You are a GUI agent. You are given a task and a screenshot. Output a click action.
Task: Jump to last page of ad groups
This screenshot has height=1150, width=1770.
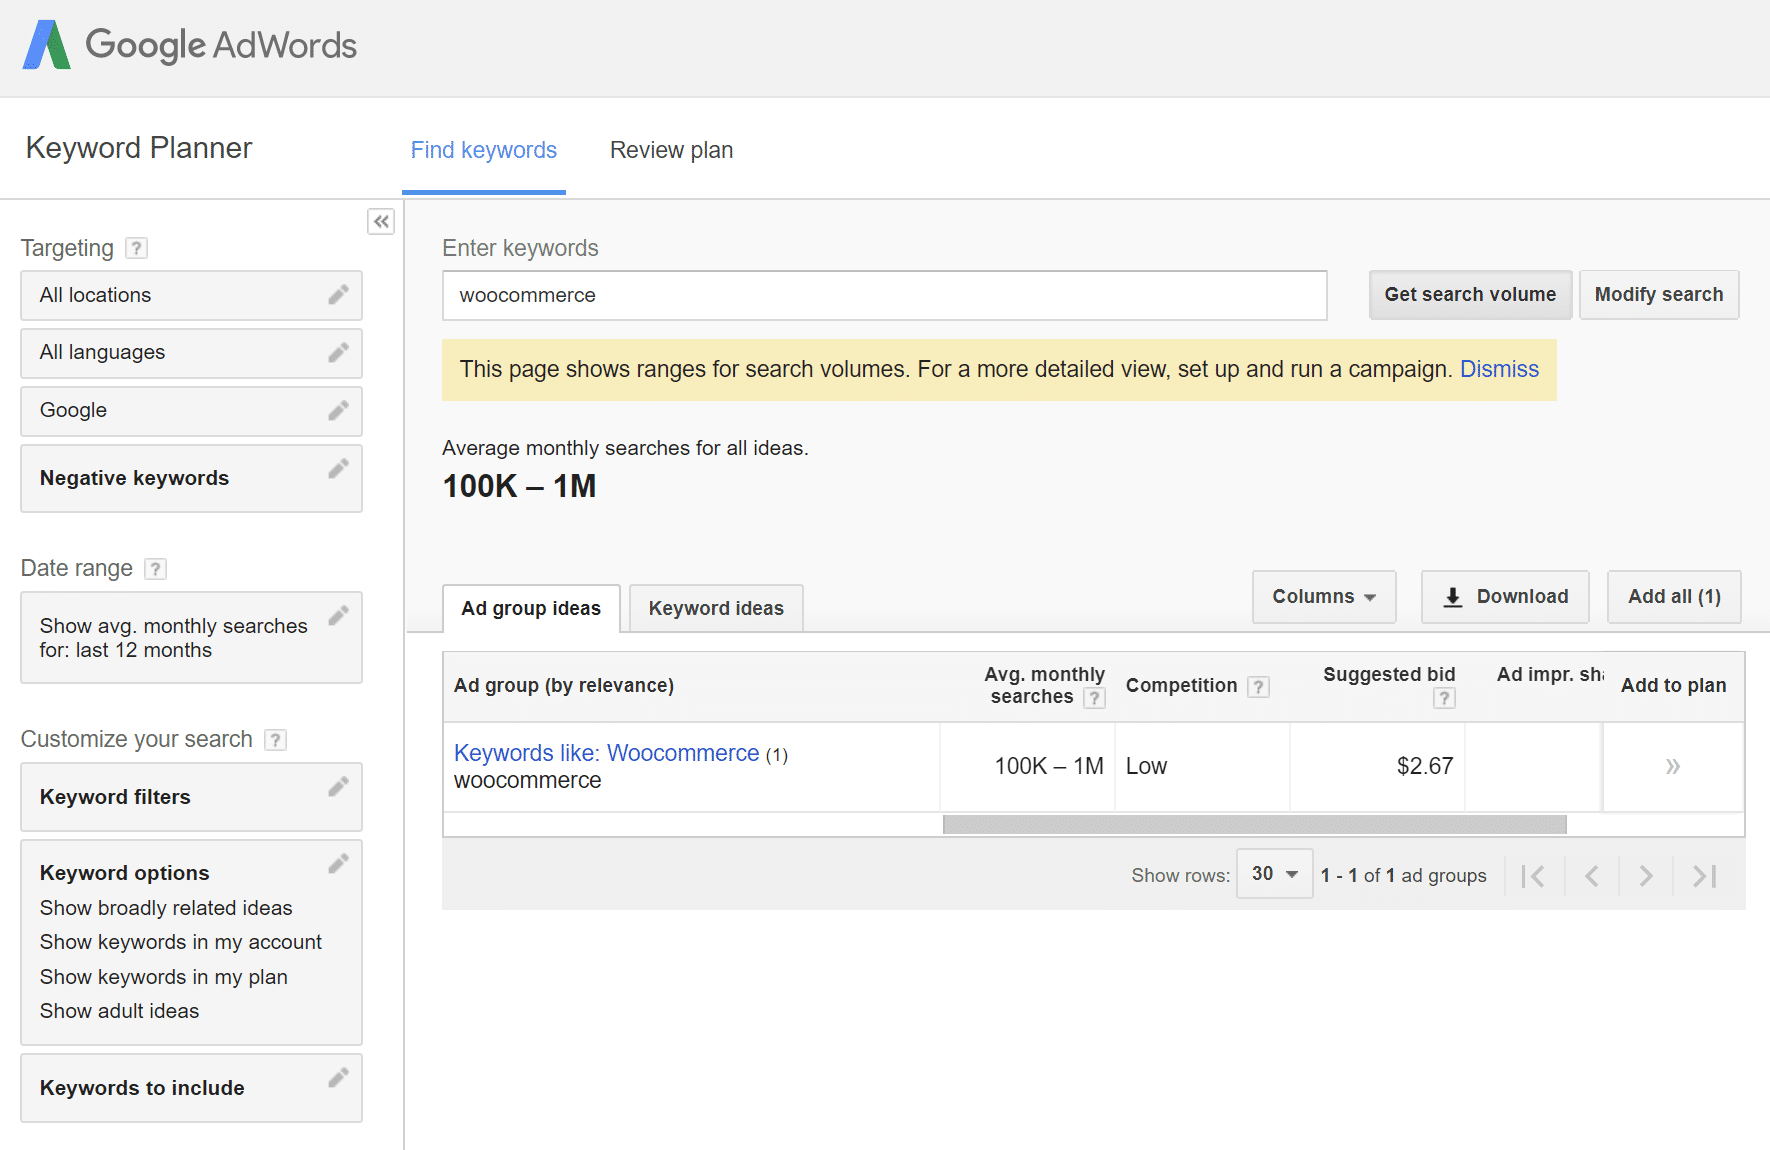[1701, 875]
